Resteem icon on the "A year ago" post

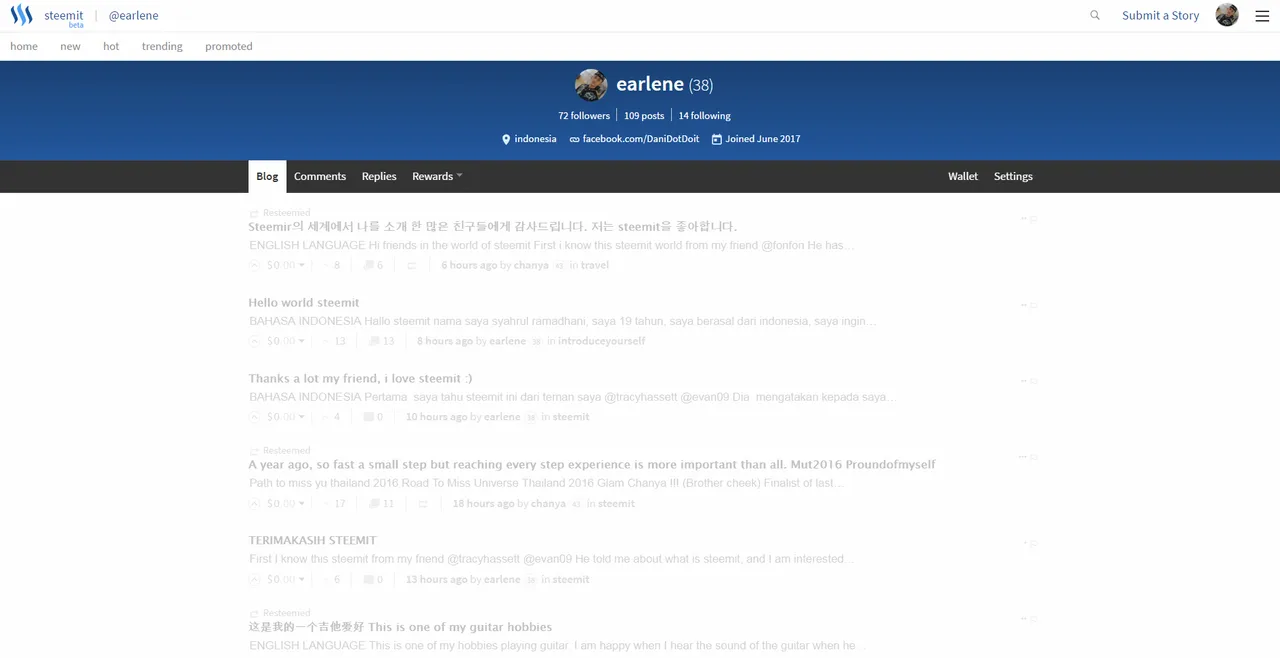tap(422, 504)
